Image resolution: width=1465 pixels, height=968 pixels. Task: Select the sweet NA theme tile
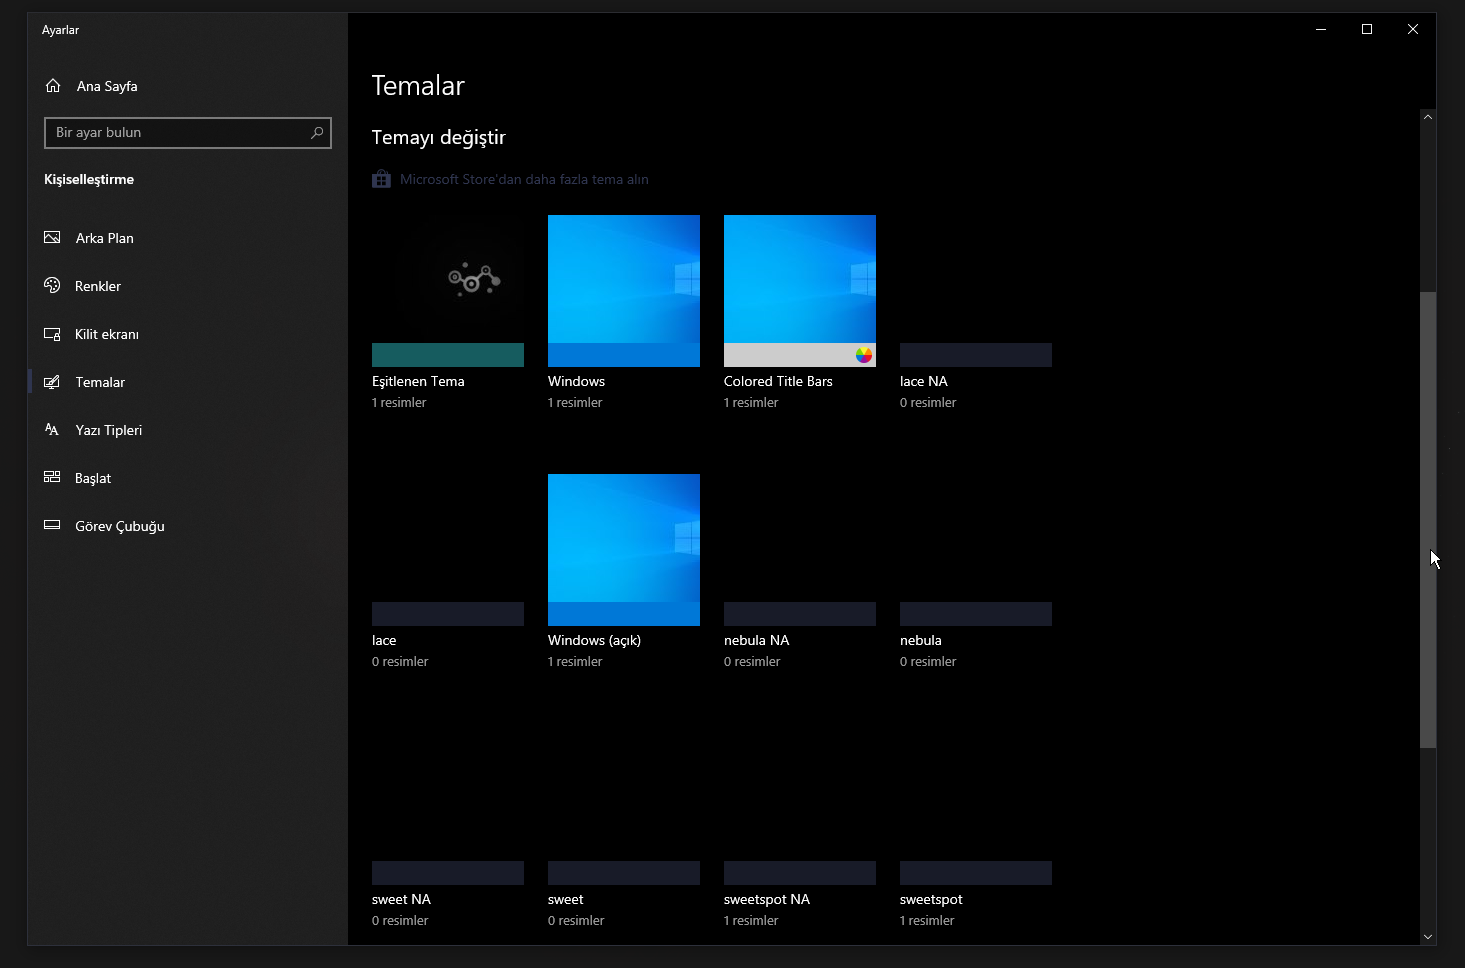(448, 809)
